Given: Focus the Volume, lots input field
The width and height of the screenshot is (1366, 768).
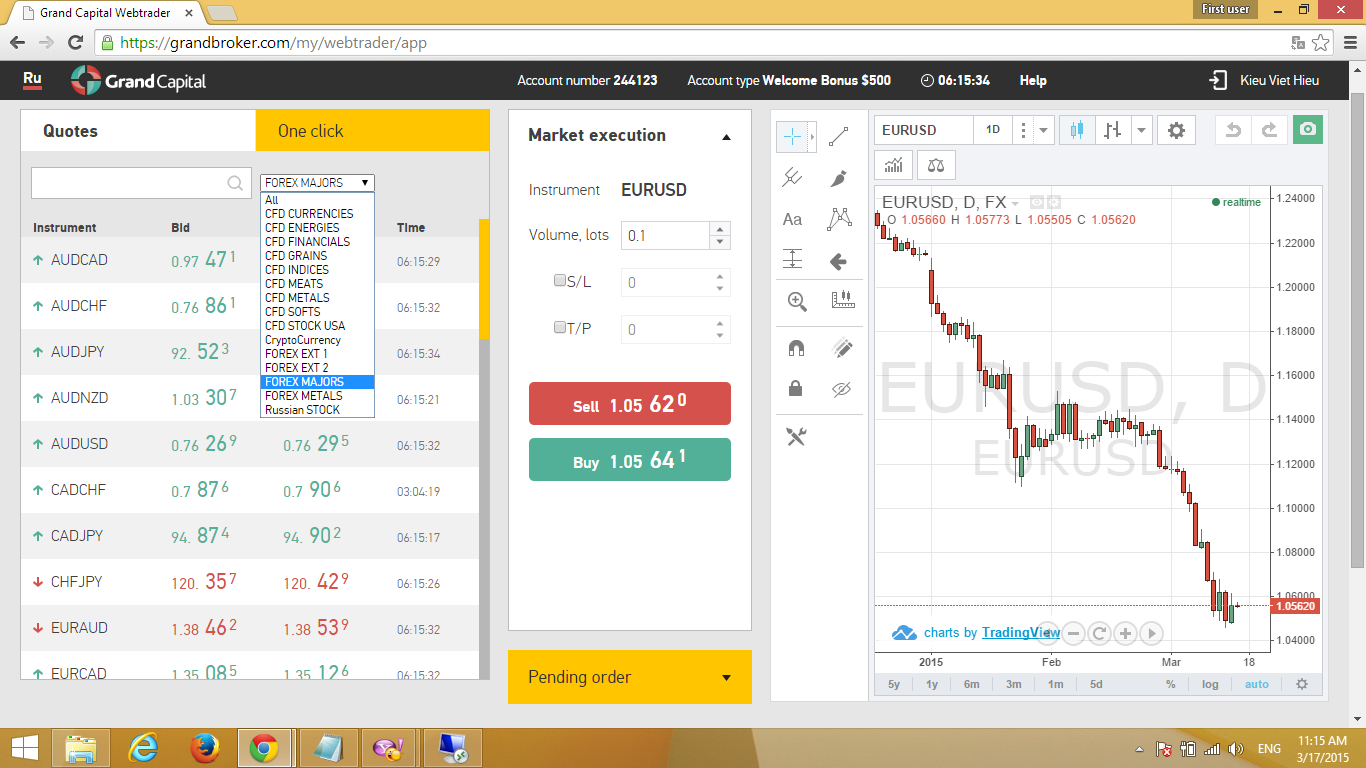Looking at the screenshot, I should [x=666, y=236].
